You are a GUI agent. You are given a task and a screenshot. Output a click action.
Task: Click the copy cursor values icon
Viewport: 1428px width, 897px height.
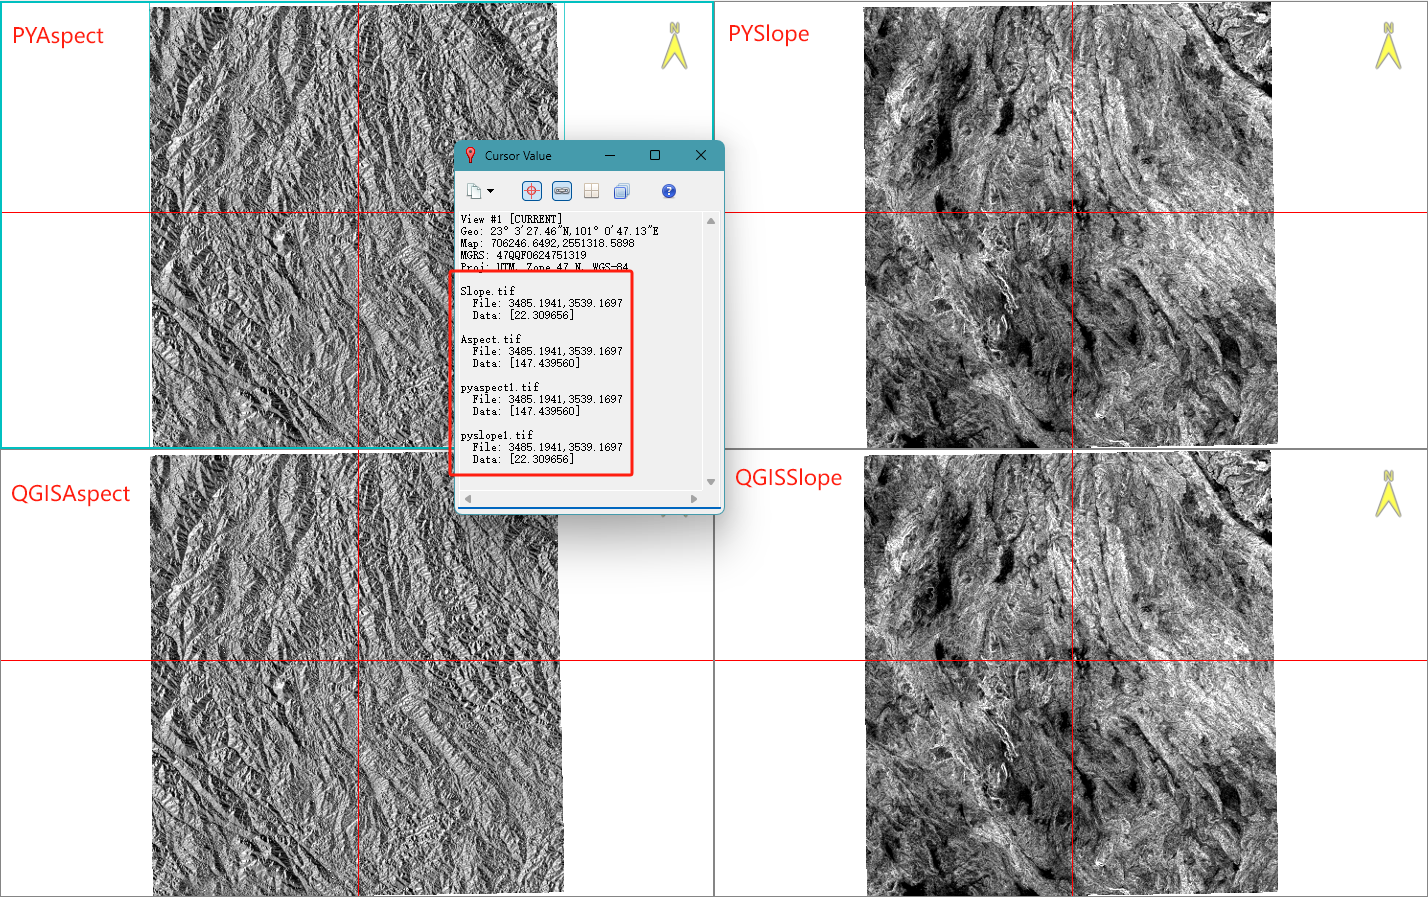pos(474,191)
